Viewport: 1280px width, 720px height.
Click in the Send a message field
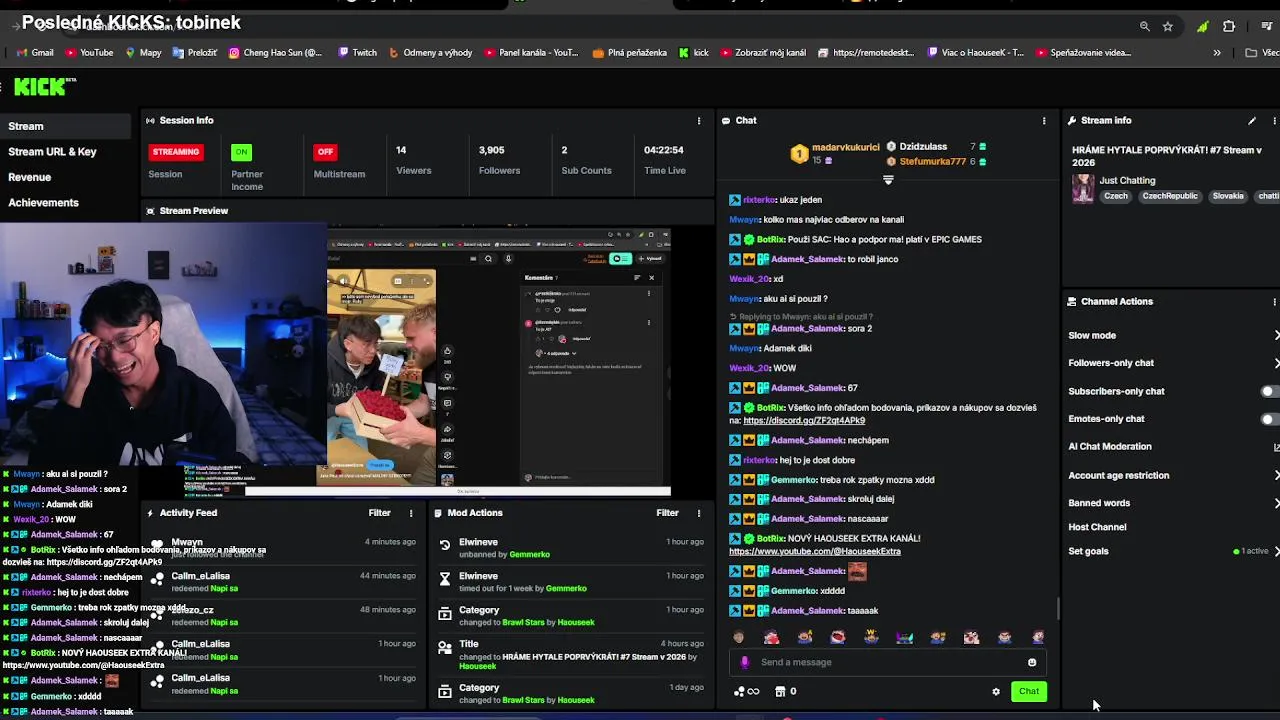(890, 662)
